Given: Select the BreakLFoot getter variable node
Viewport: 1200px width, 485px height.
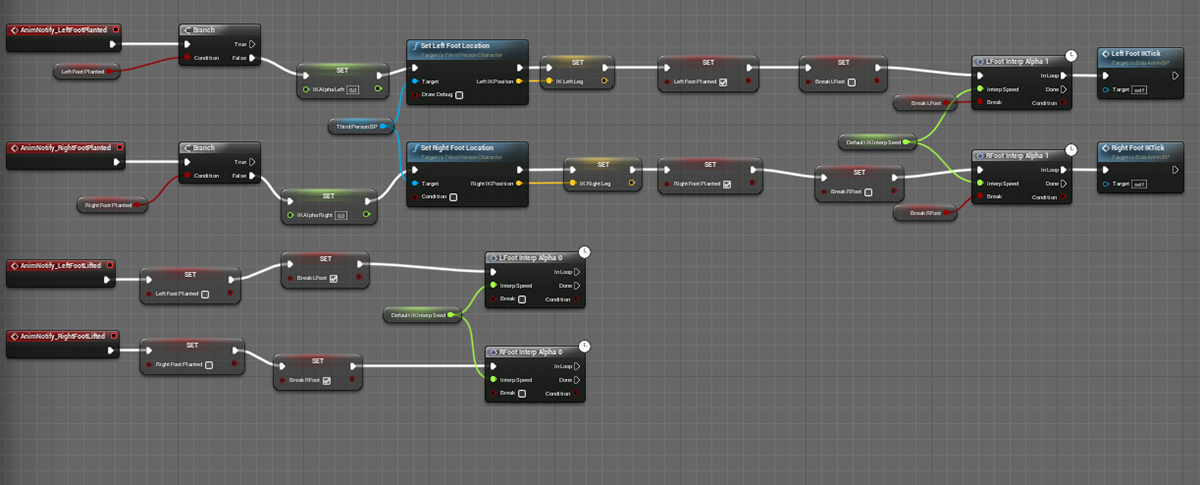Looking at the screenshot, I should click(x=925, y=102).
